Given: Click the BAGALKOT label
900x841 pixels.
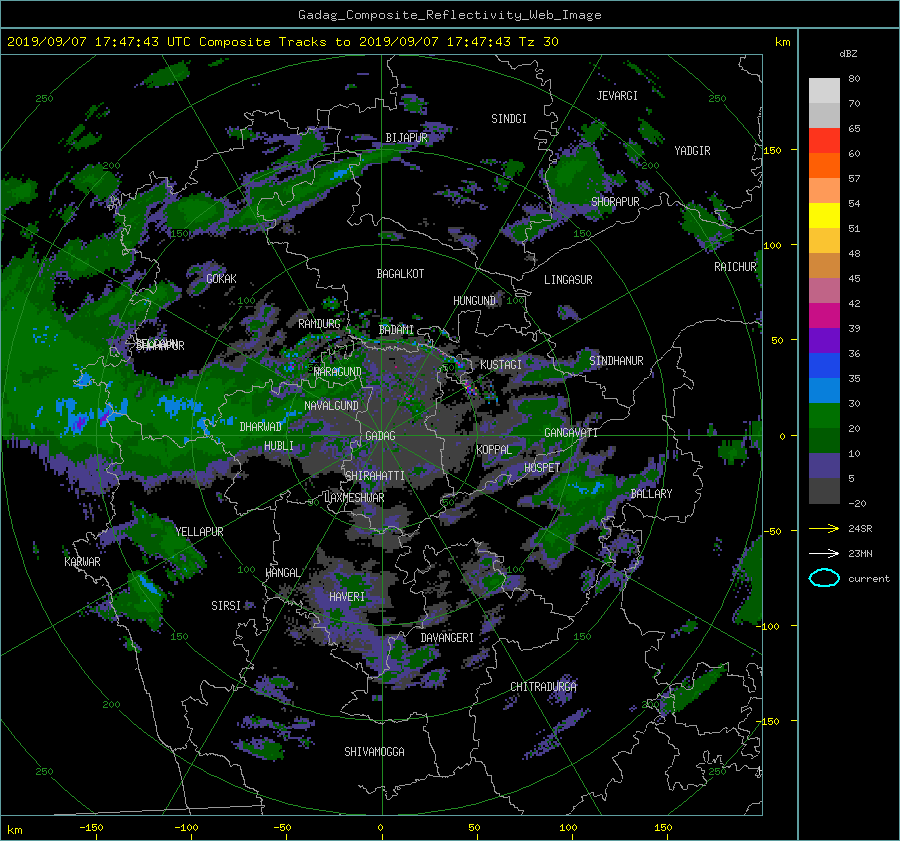Looking at the screenshot, I should coord(400,274).
